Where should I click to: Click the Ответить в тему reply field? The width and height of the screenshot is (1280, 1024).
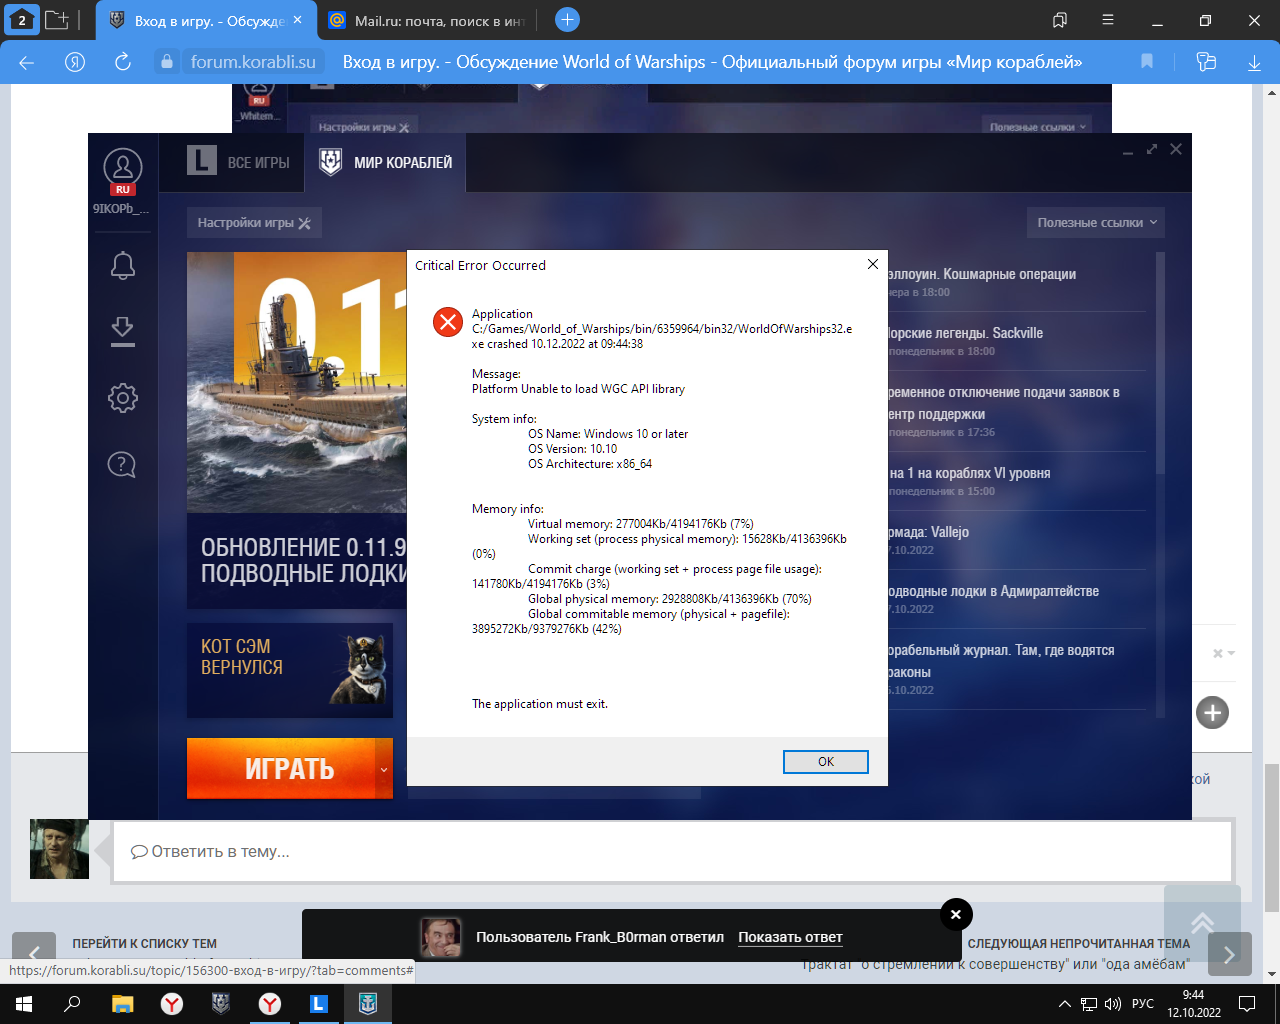click(672, 852)
